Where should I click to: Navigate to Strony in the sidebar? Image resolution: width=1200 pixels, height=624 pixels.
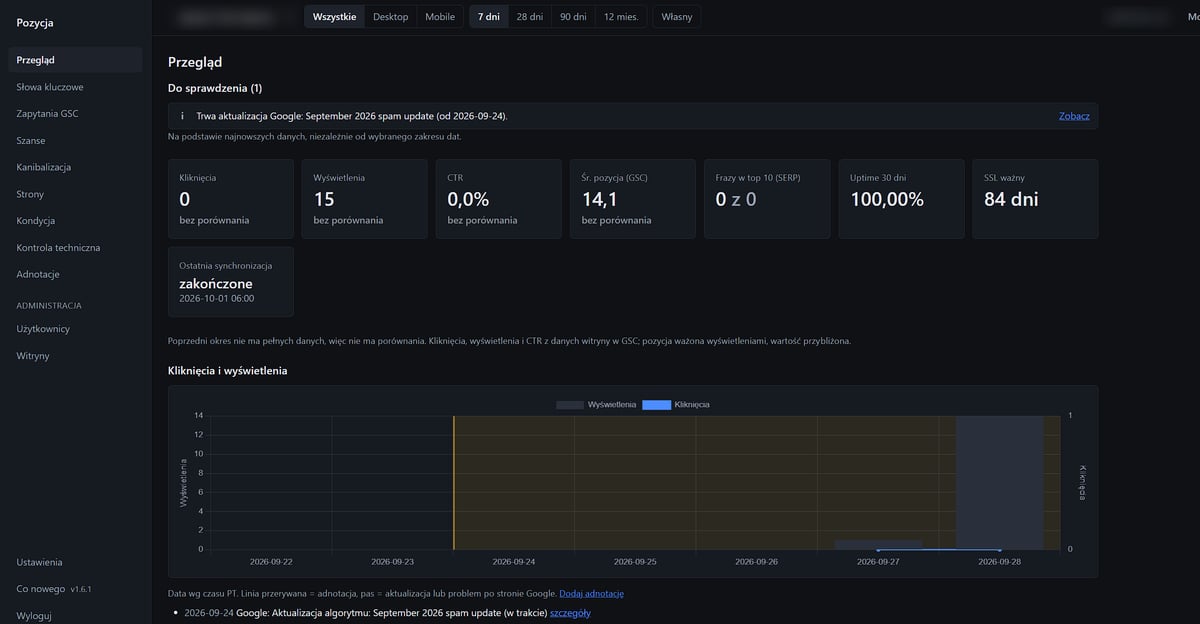click(x=76, y=194)
